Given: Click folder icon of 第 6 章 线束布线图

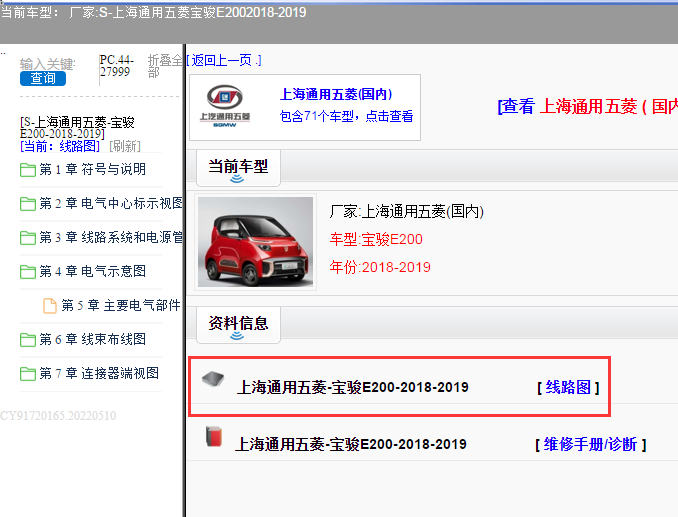Looking at the screenshot, I should [x=28, y=340].
